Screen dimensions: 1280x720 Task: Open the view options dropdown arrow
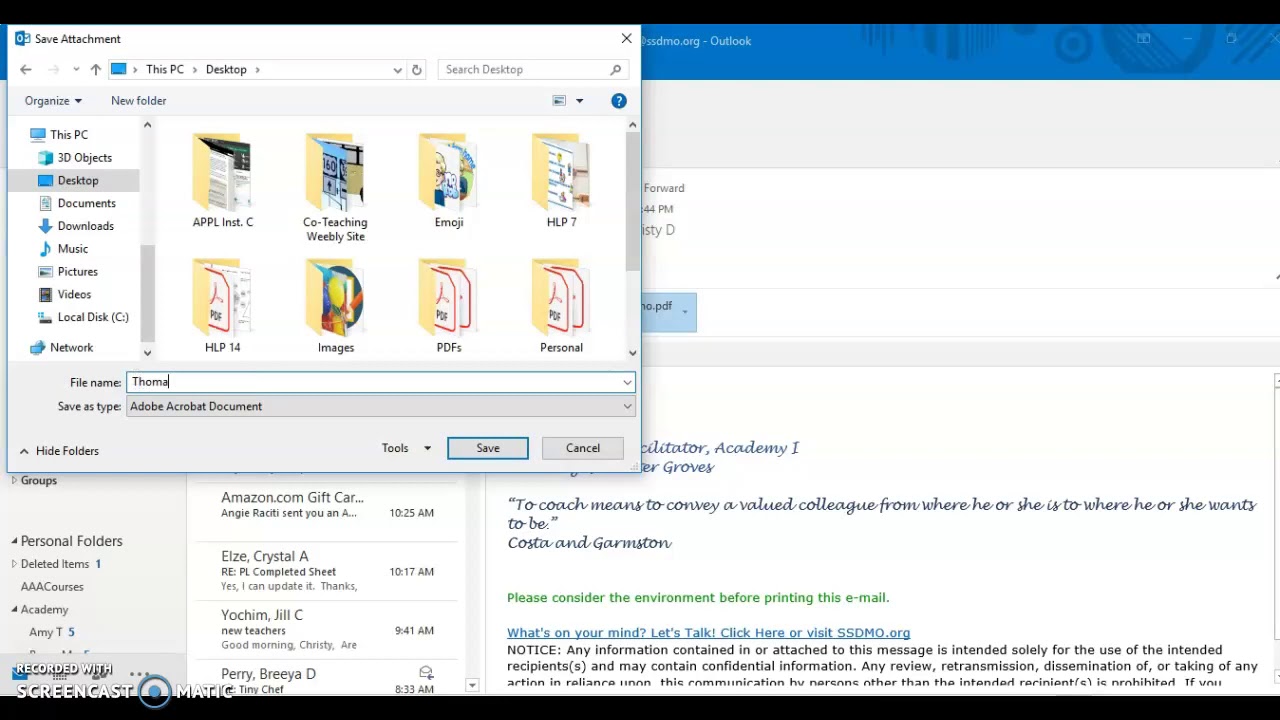(x=579, y=100)
